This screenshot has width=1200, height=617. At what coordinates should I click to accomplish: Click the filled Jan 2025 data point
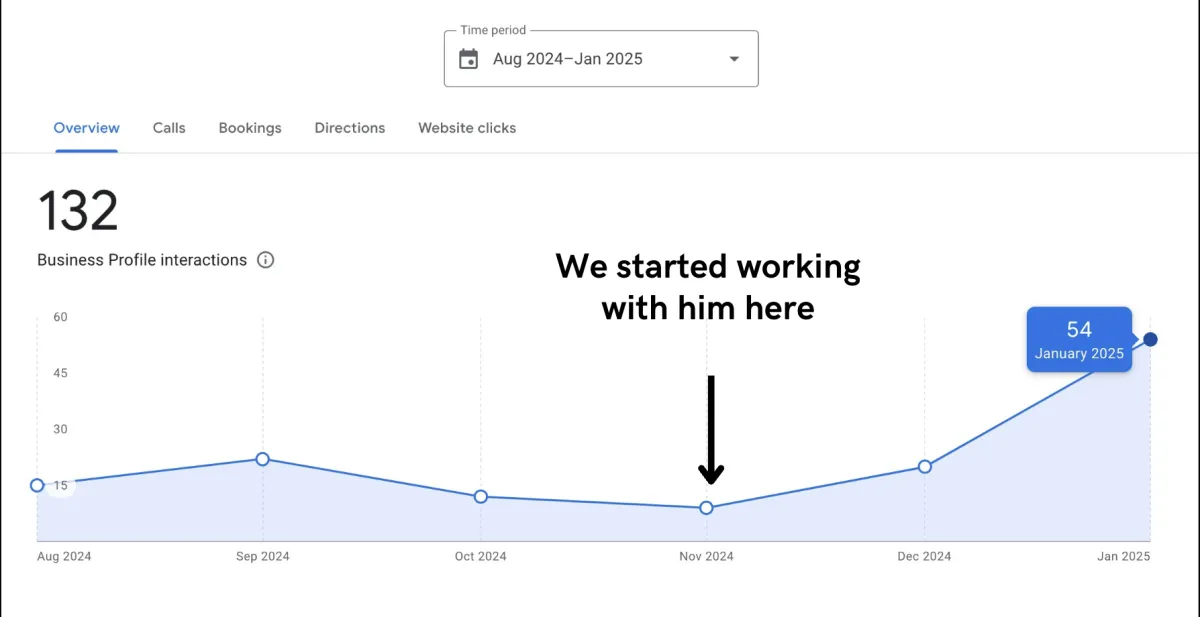point(1151,339)
